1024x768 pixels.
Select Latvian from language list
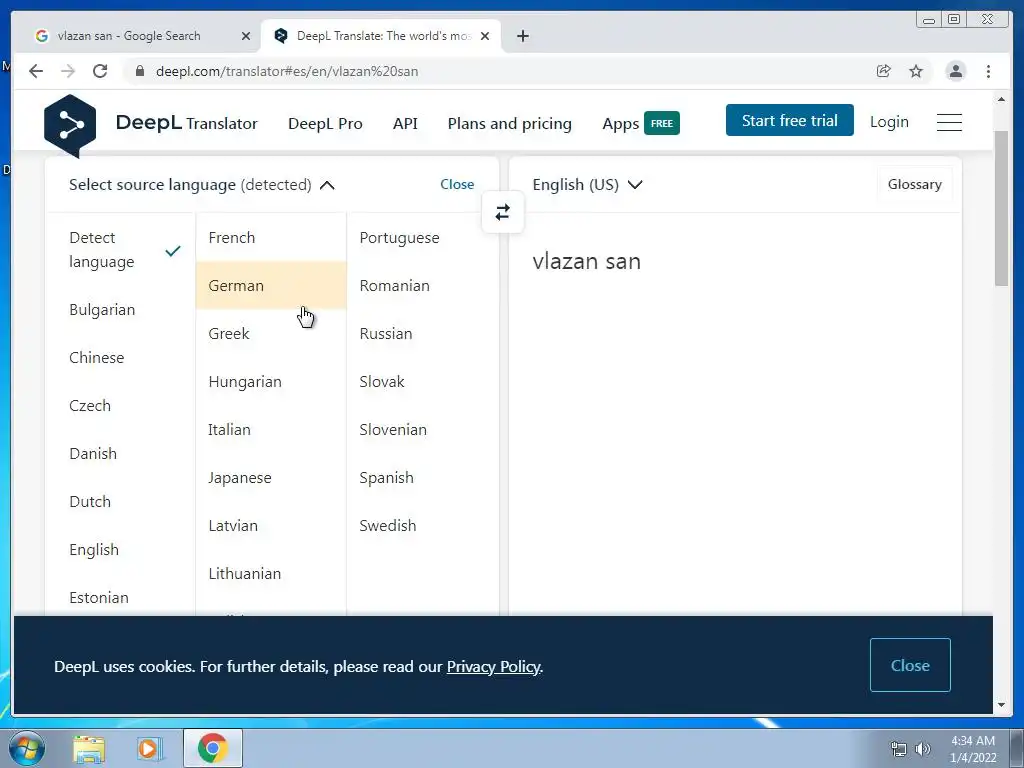pos(271,526)
